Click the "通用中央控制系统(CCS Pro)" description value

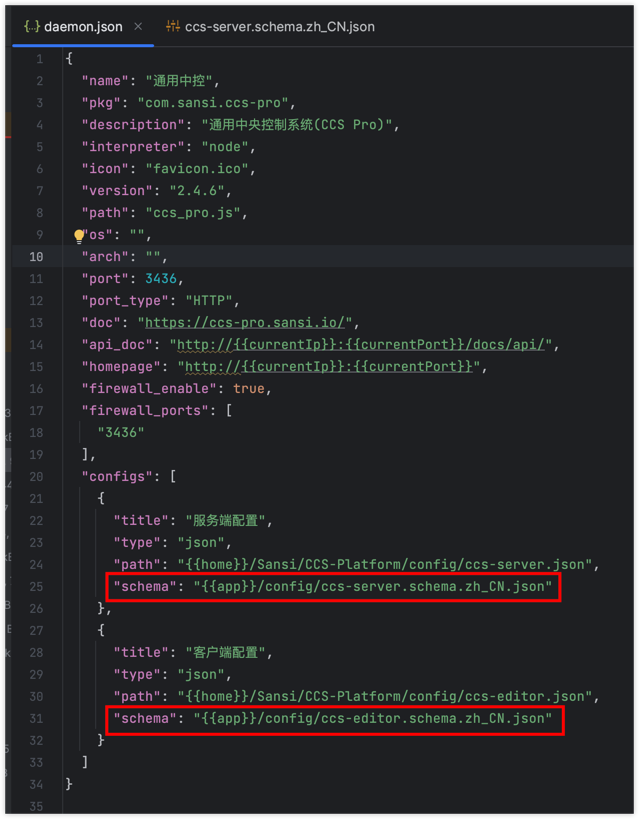[x=297, y=125]
